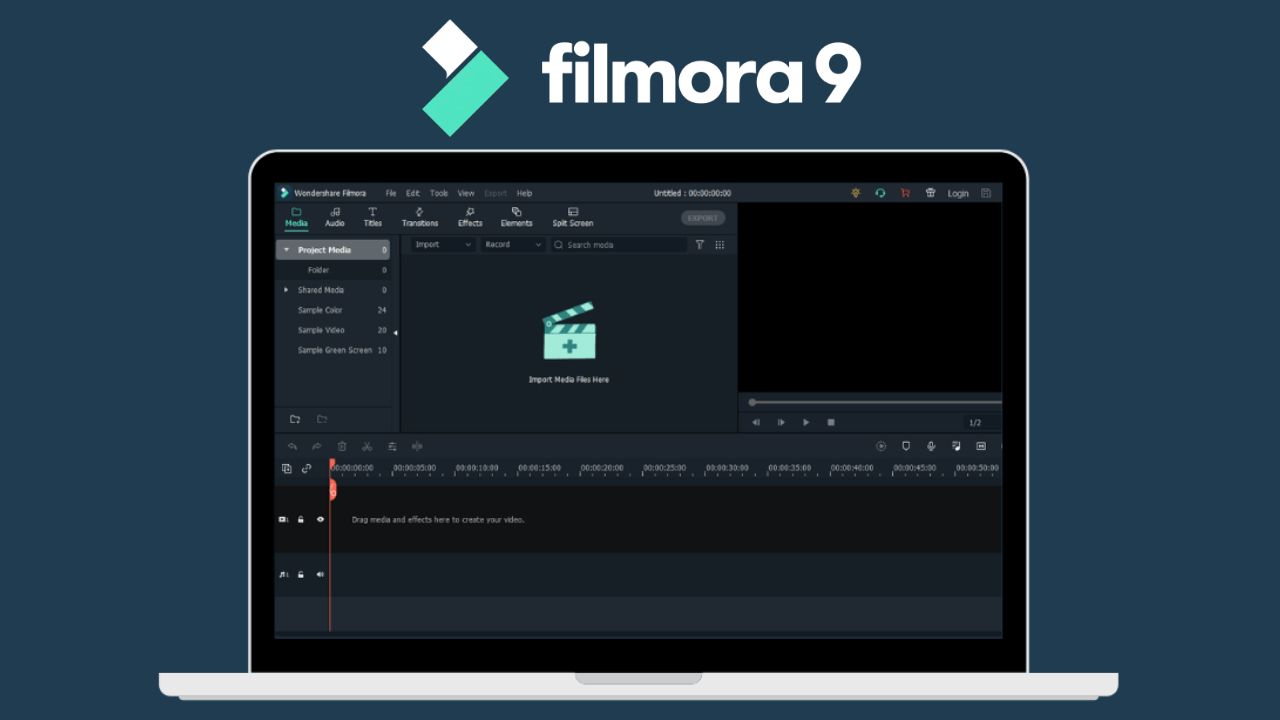Lock the video track with the padlock

(x=301, y=519)
